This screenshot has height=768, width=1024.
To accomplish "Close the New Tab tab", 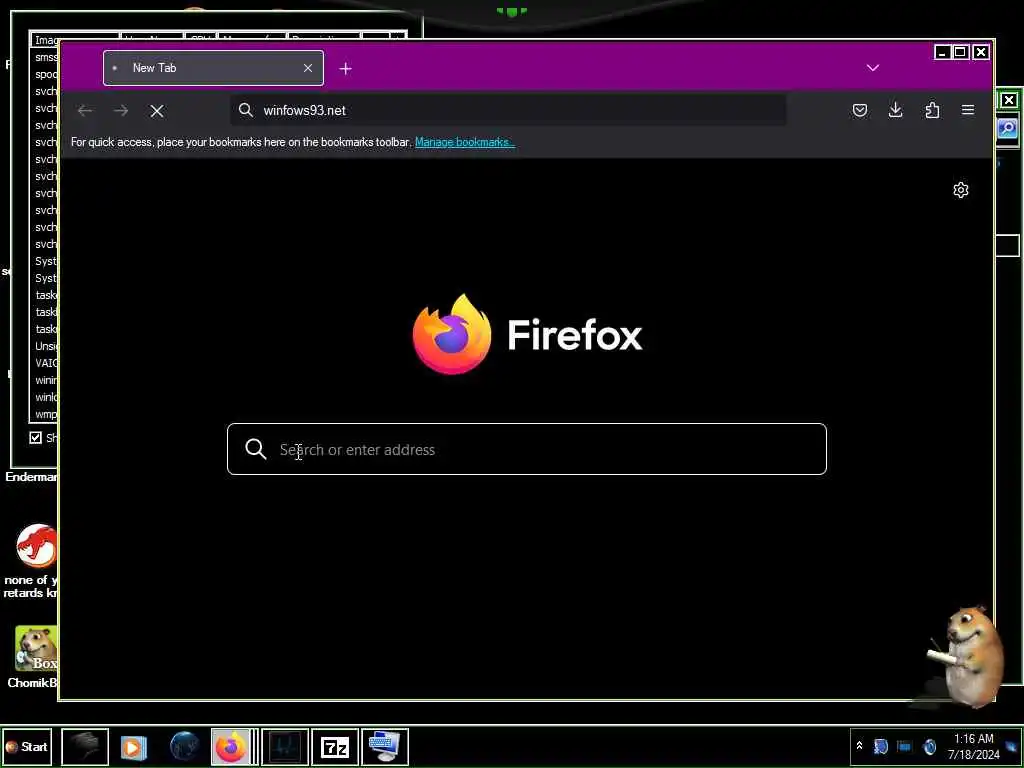I will click(308, 68).
